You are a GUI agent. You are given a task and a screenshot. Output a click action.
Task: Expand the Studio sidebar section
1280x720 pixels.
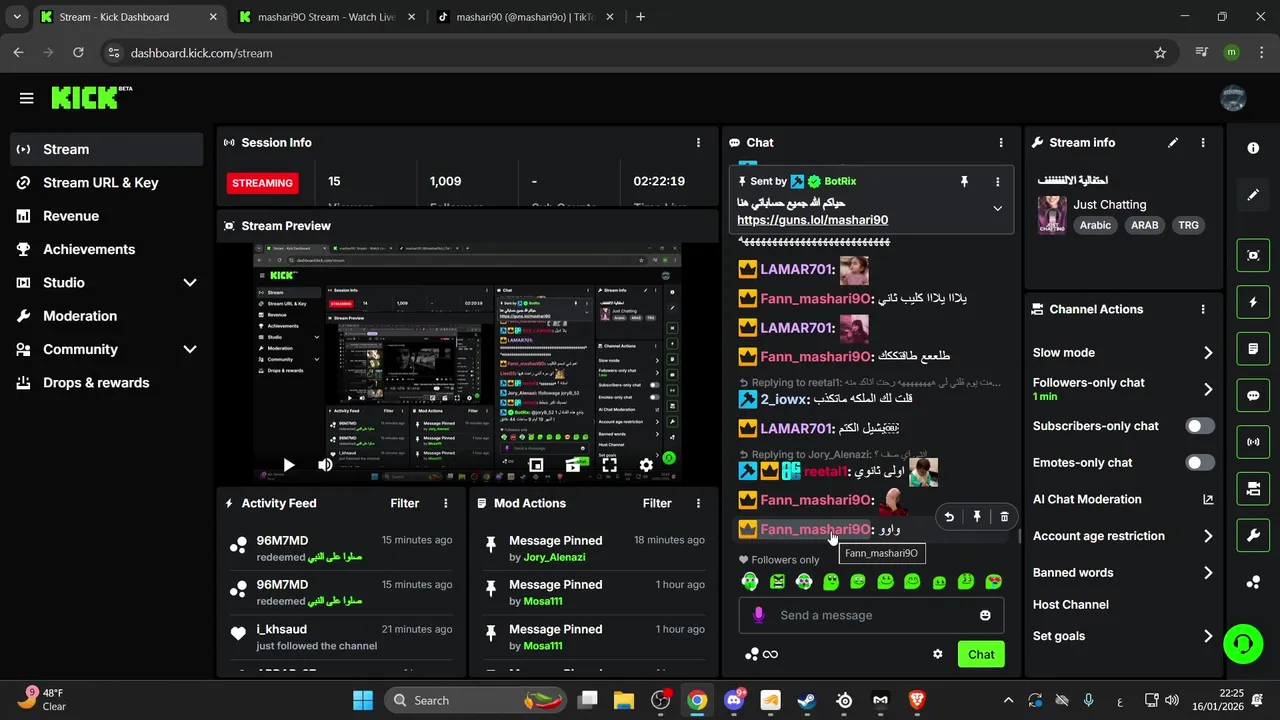106,283
